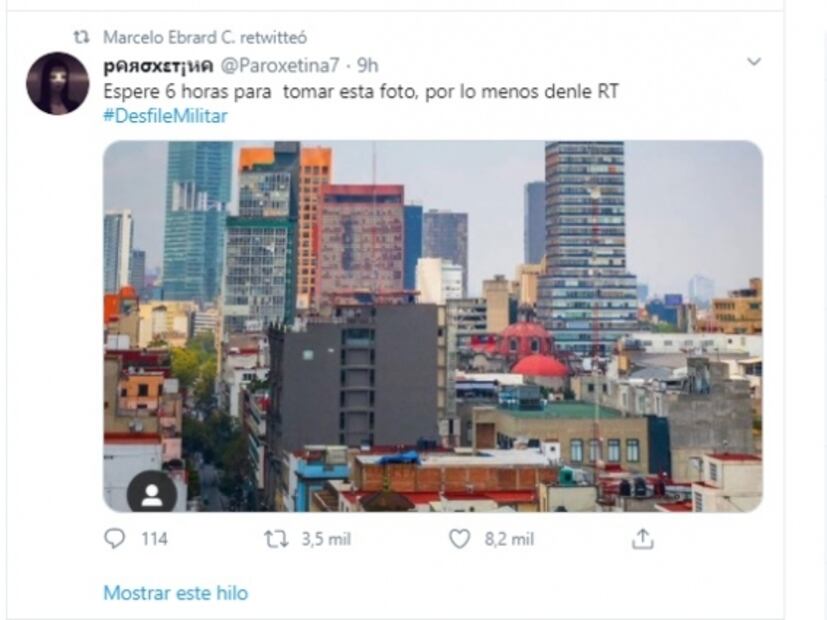
Task: Like the tweet with the heart icon
Action: tap(459, 539)
